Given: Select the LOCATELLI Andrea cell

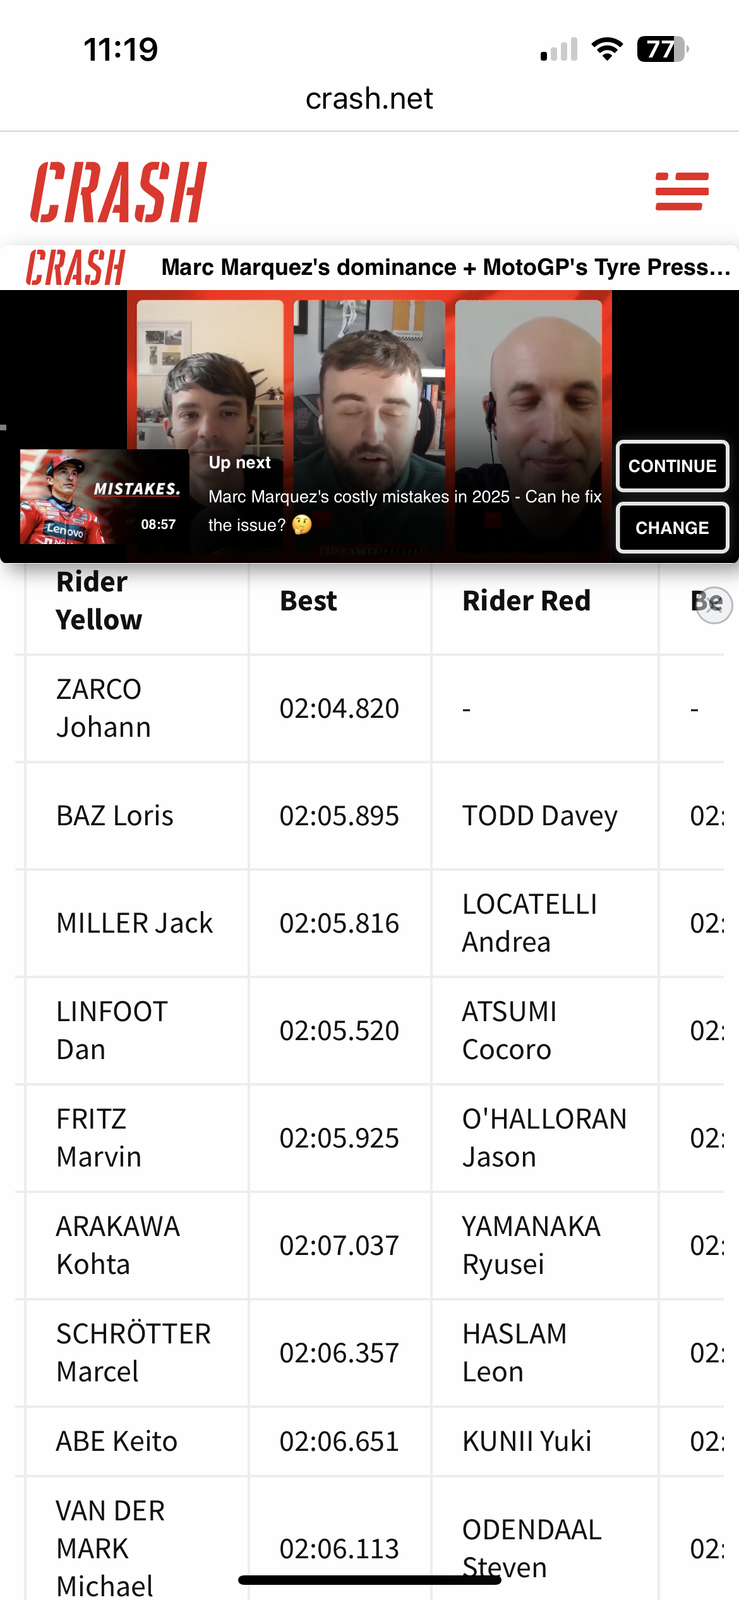Looking at the screenshot, I should pos(545,923).
